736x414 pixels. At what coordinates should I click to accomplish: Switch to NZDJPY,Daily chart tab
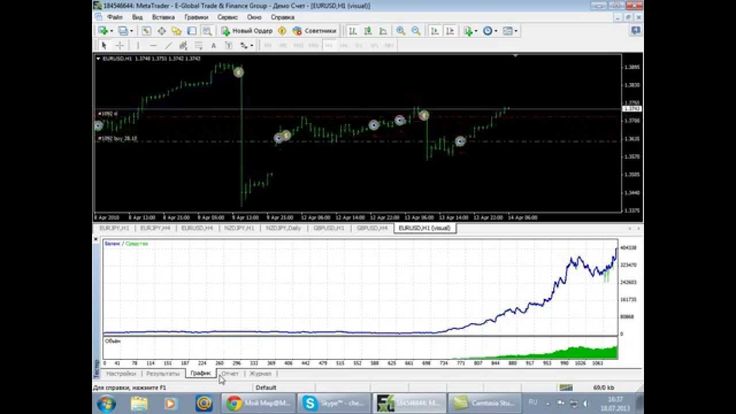click(284, 228)
